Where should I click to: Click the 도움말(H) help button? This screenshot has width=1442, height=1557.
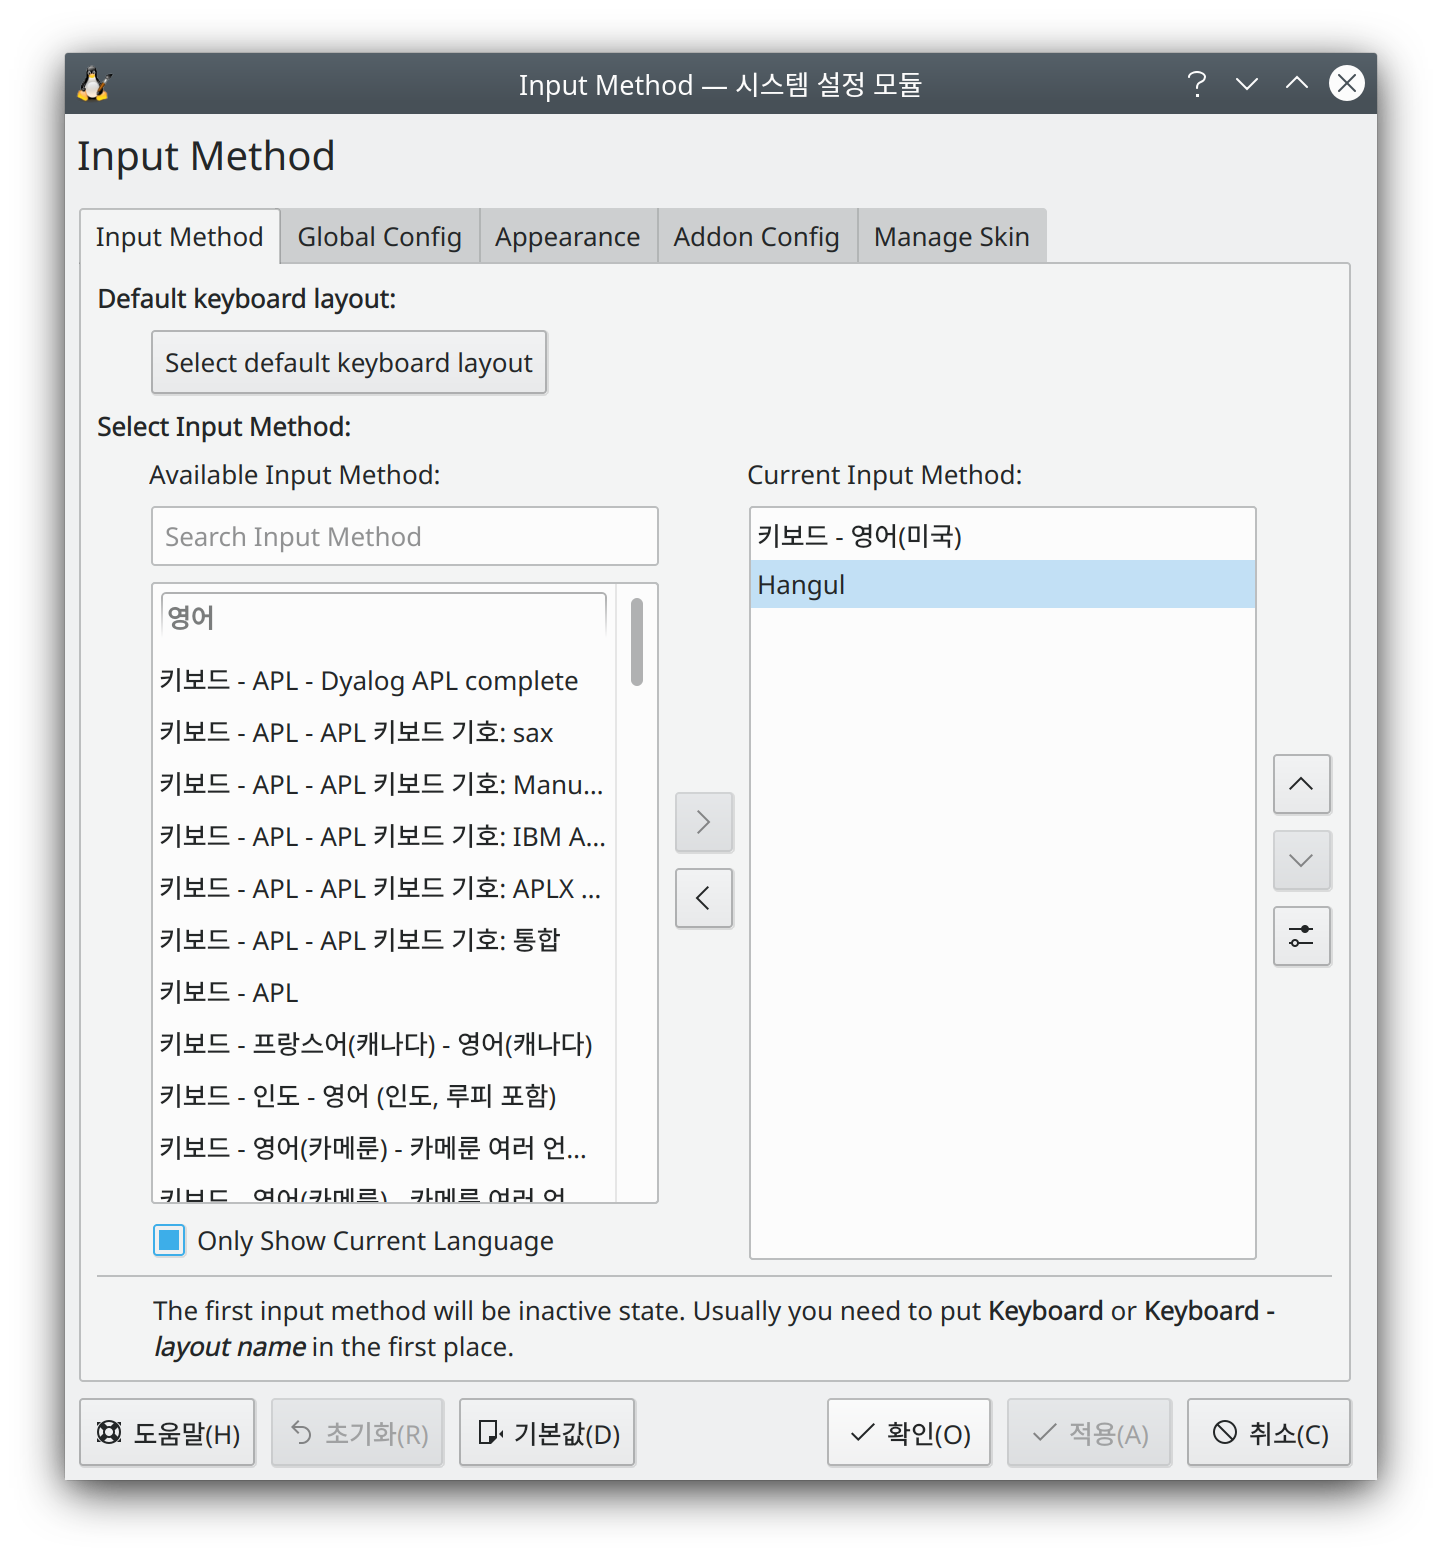coord(167,1433)
